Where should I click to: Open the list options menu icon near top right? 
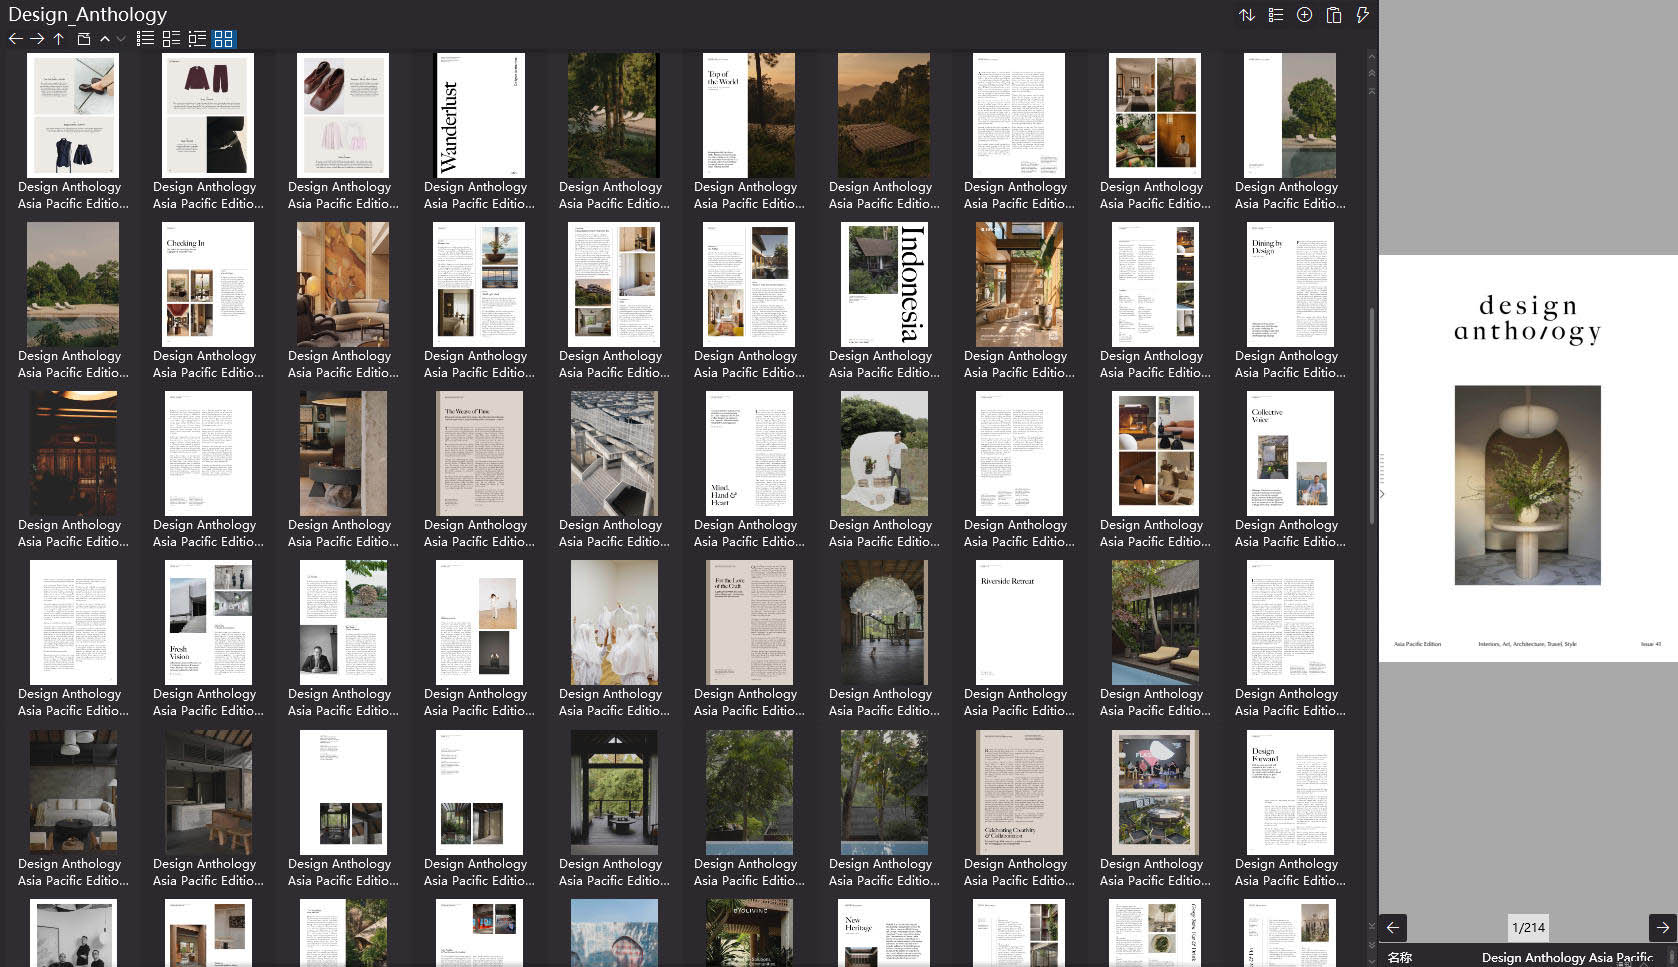[1275, 16]
